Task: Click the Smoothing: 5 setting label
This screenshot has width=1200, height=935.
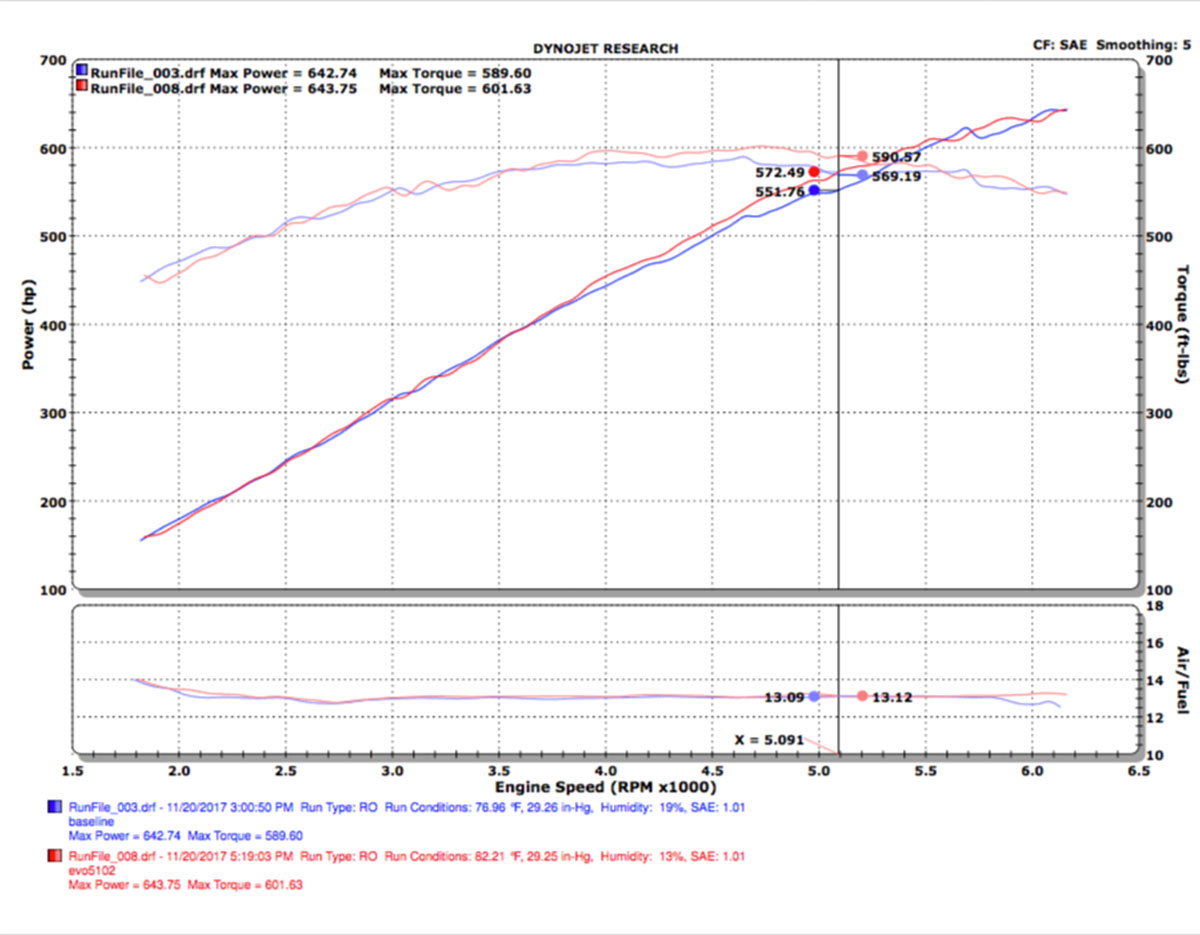Action: (x=1144, y=45)
